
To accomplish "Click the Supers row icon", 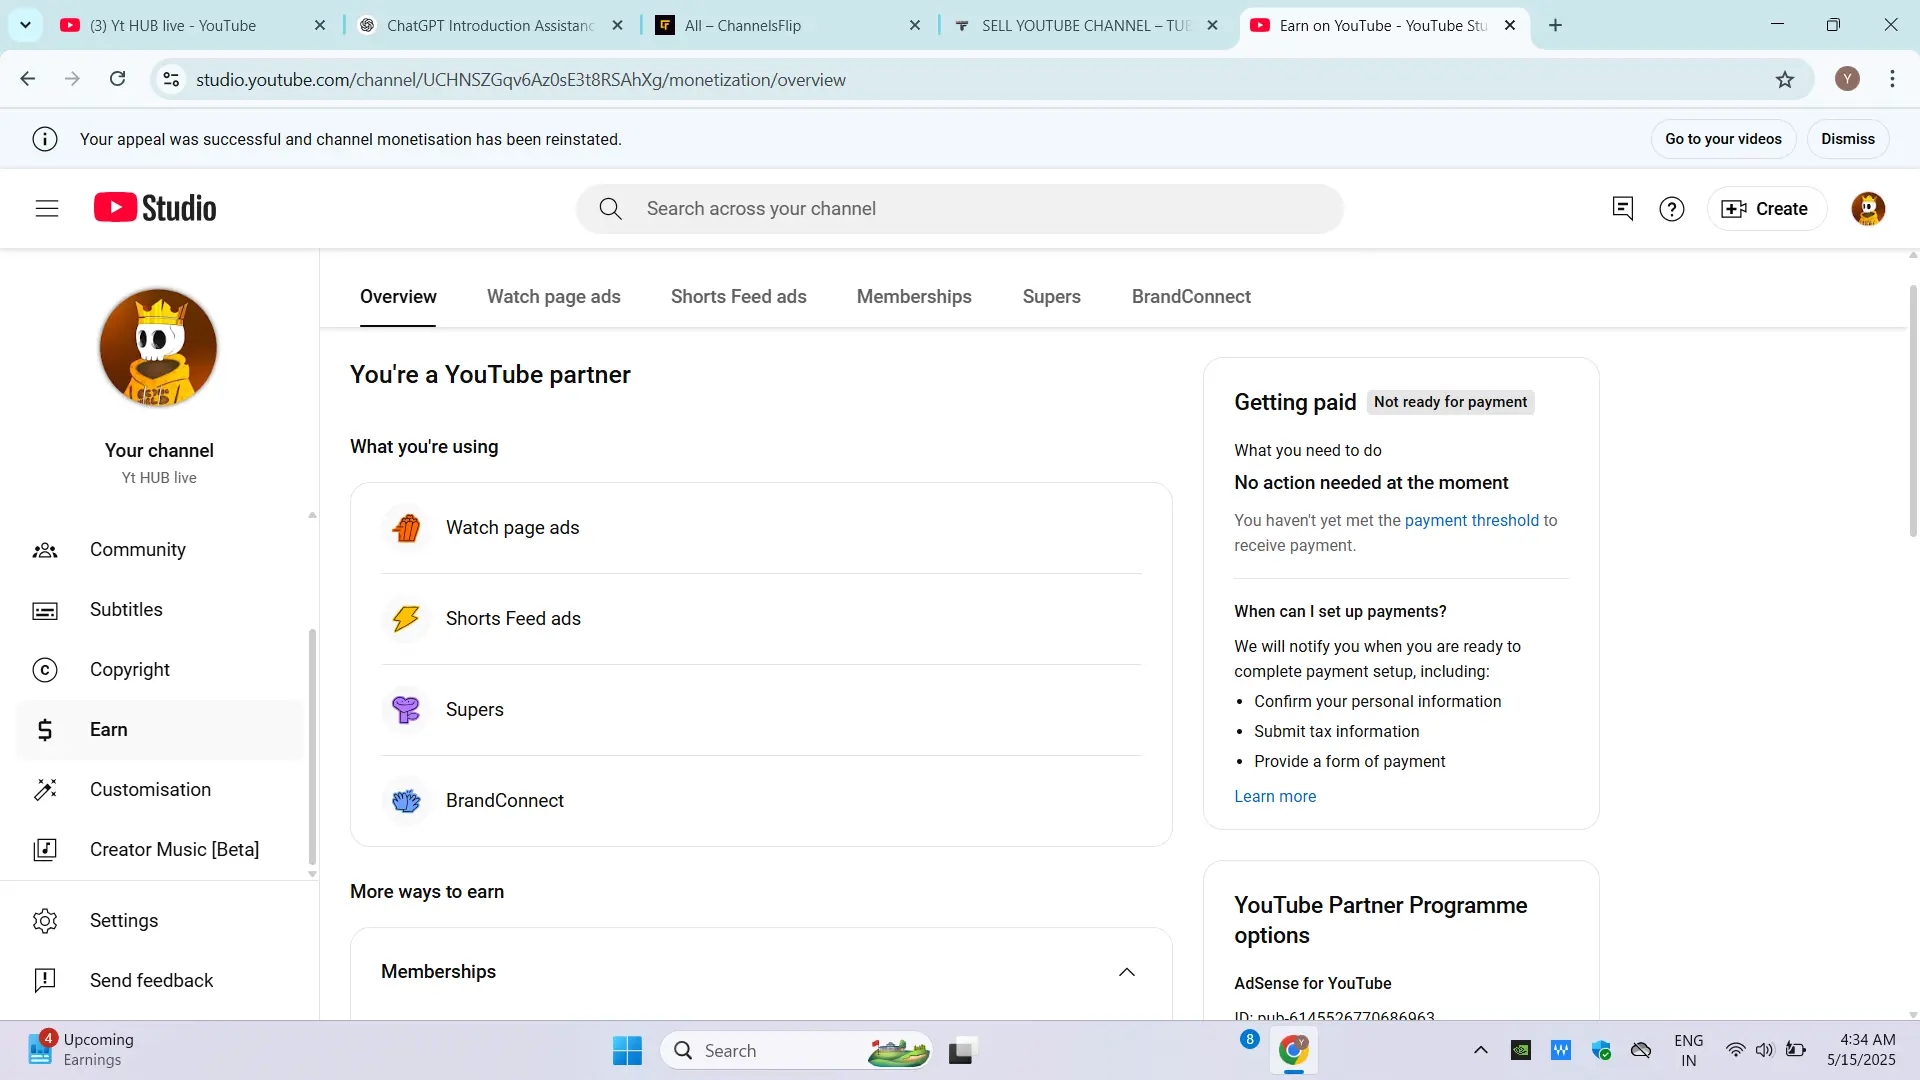I will point(406,710).
